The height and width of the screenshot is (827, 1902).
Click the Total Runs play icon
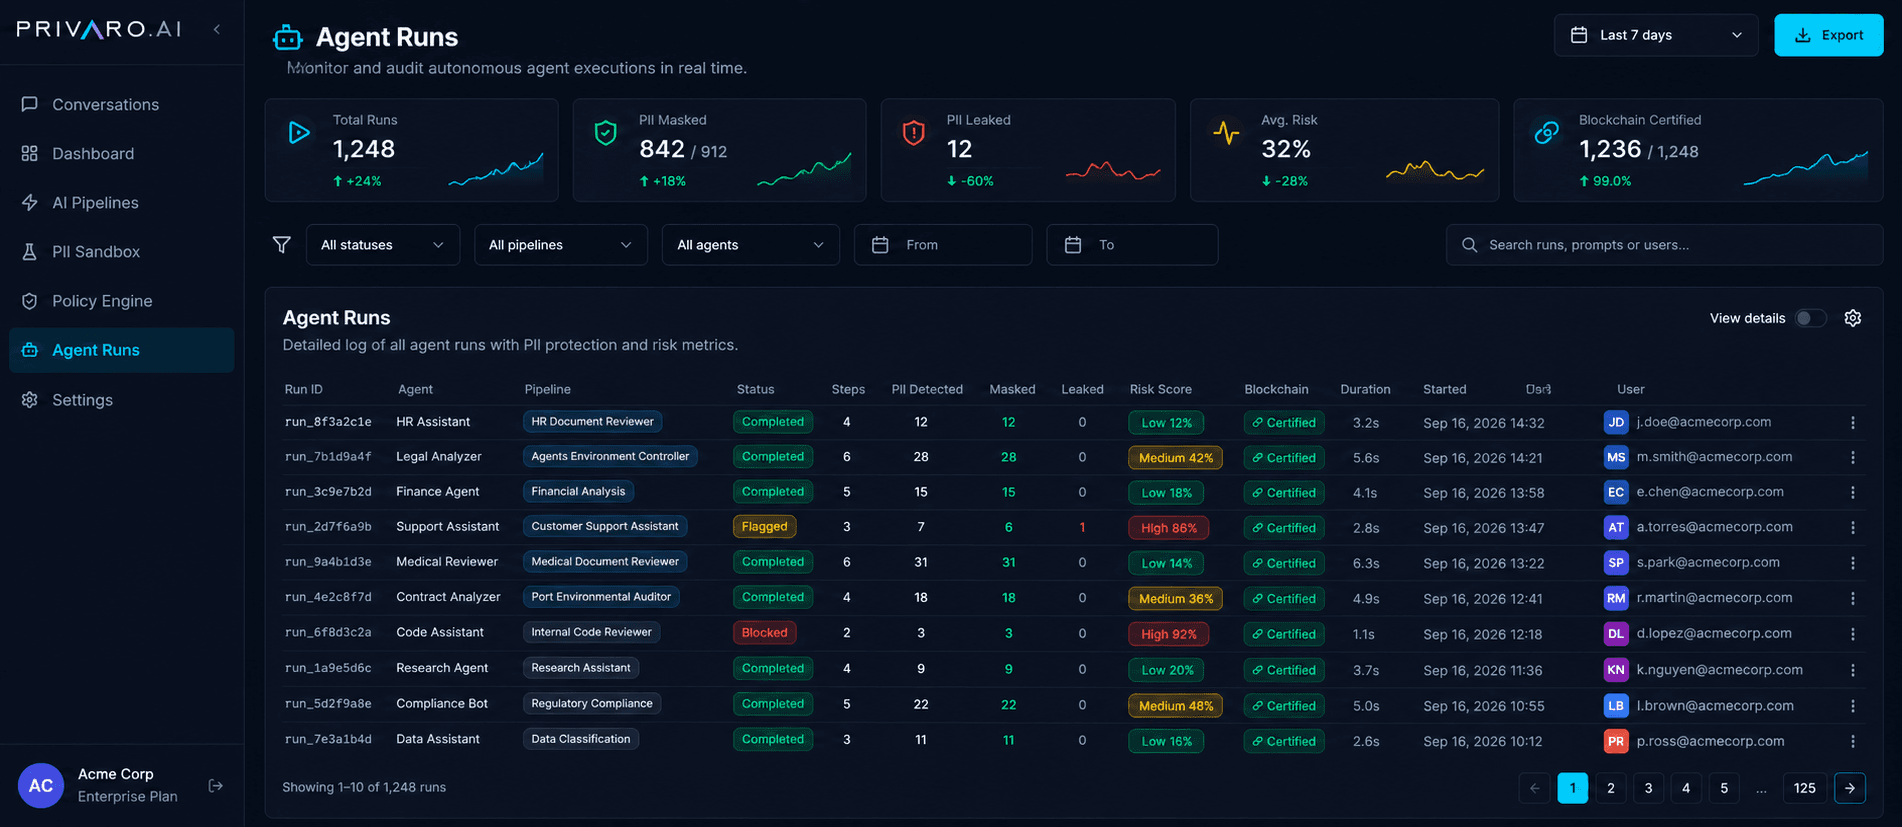[x=298, y=132]
